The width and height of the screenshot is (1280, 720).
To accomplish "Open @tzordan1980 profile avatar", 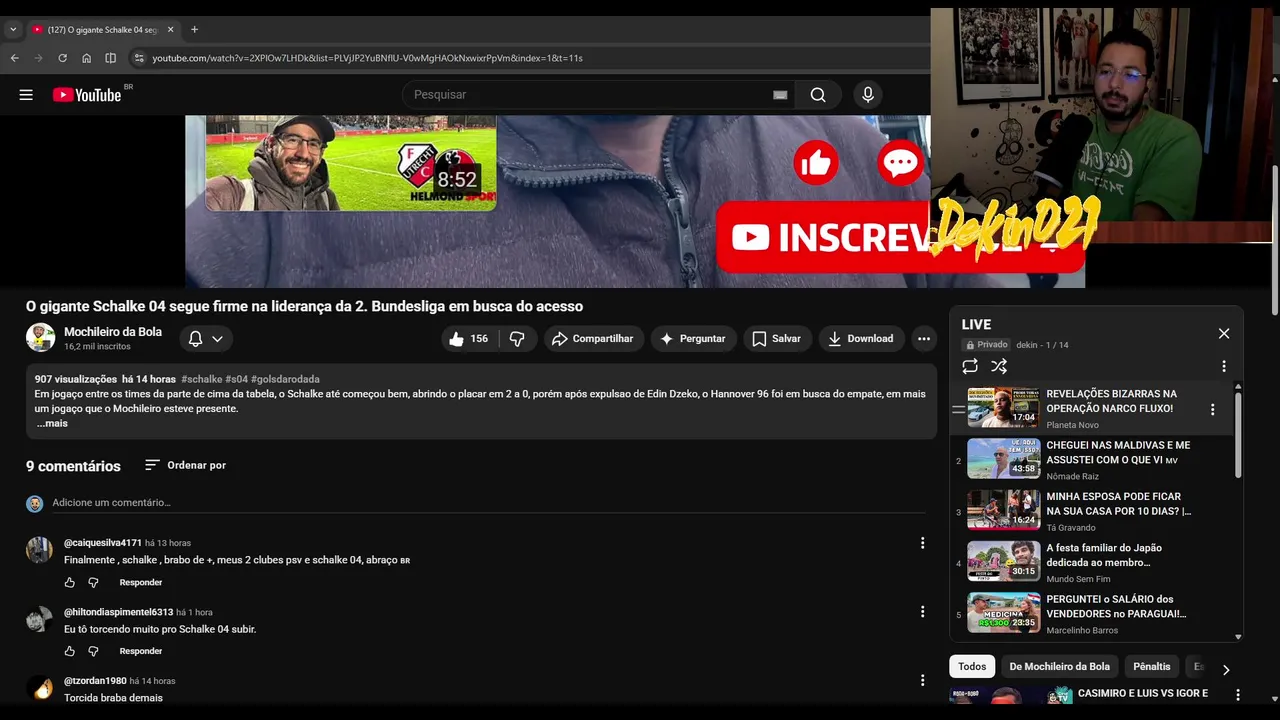I will [x=39, y=688].
